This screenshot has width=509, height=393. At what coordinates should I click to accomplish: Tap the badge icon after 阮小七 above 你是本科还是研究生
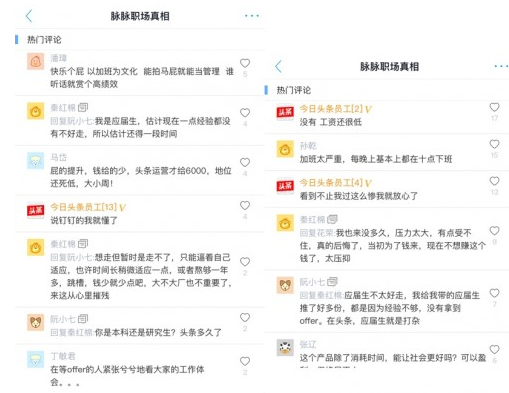point(83,319)
